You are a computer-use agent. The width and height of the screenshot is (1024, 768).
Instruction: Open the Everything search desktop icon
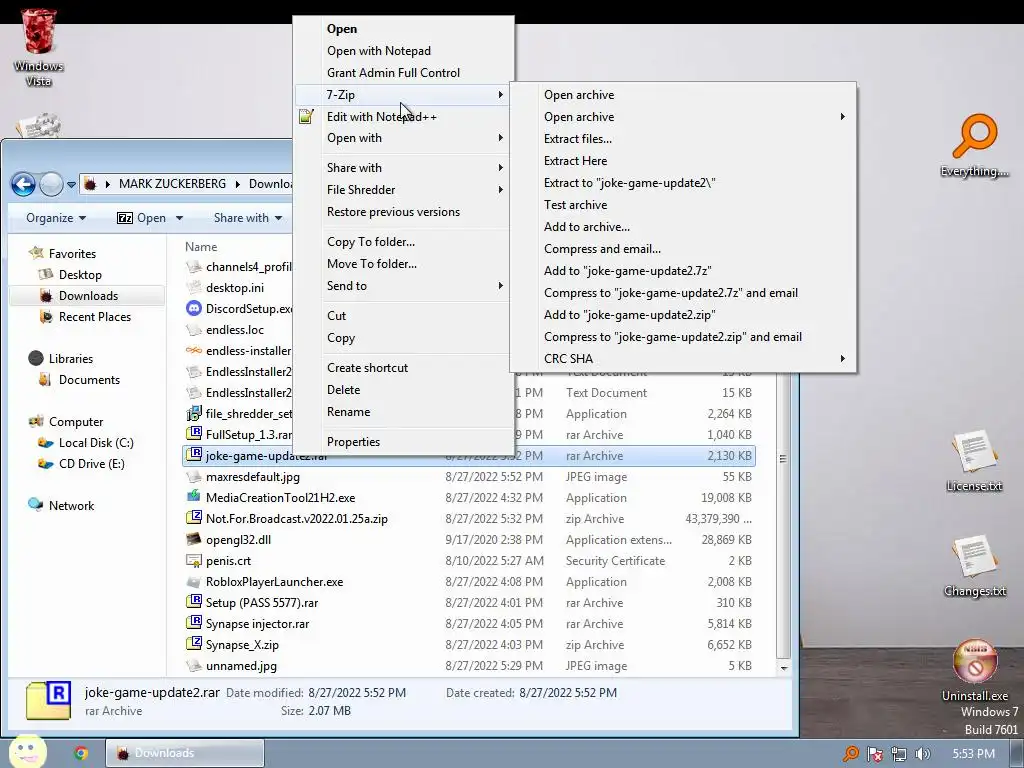(974, 146)
